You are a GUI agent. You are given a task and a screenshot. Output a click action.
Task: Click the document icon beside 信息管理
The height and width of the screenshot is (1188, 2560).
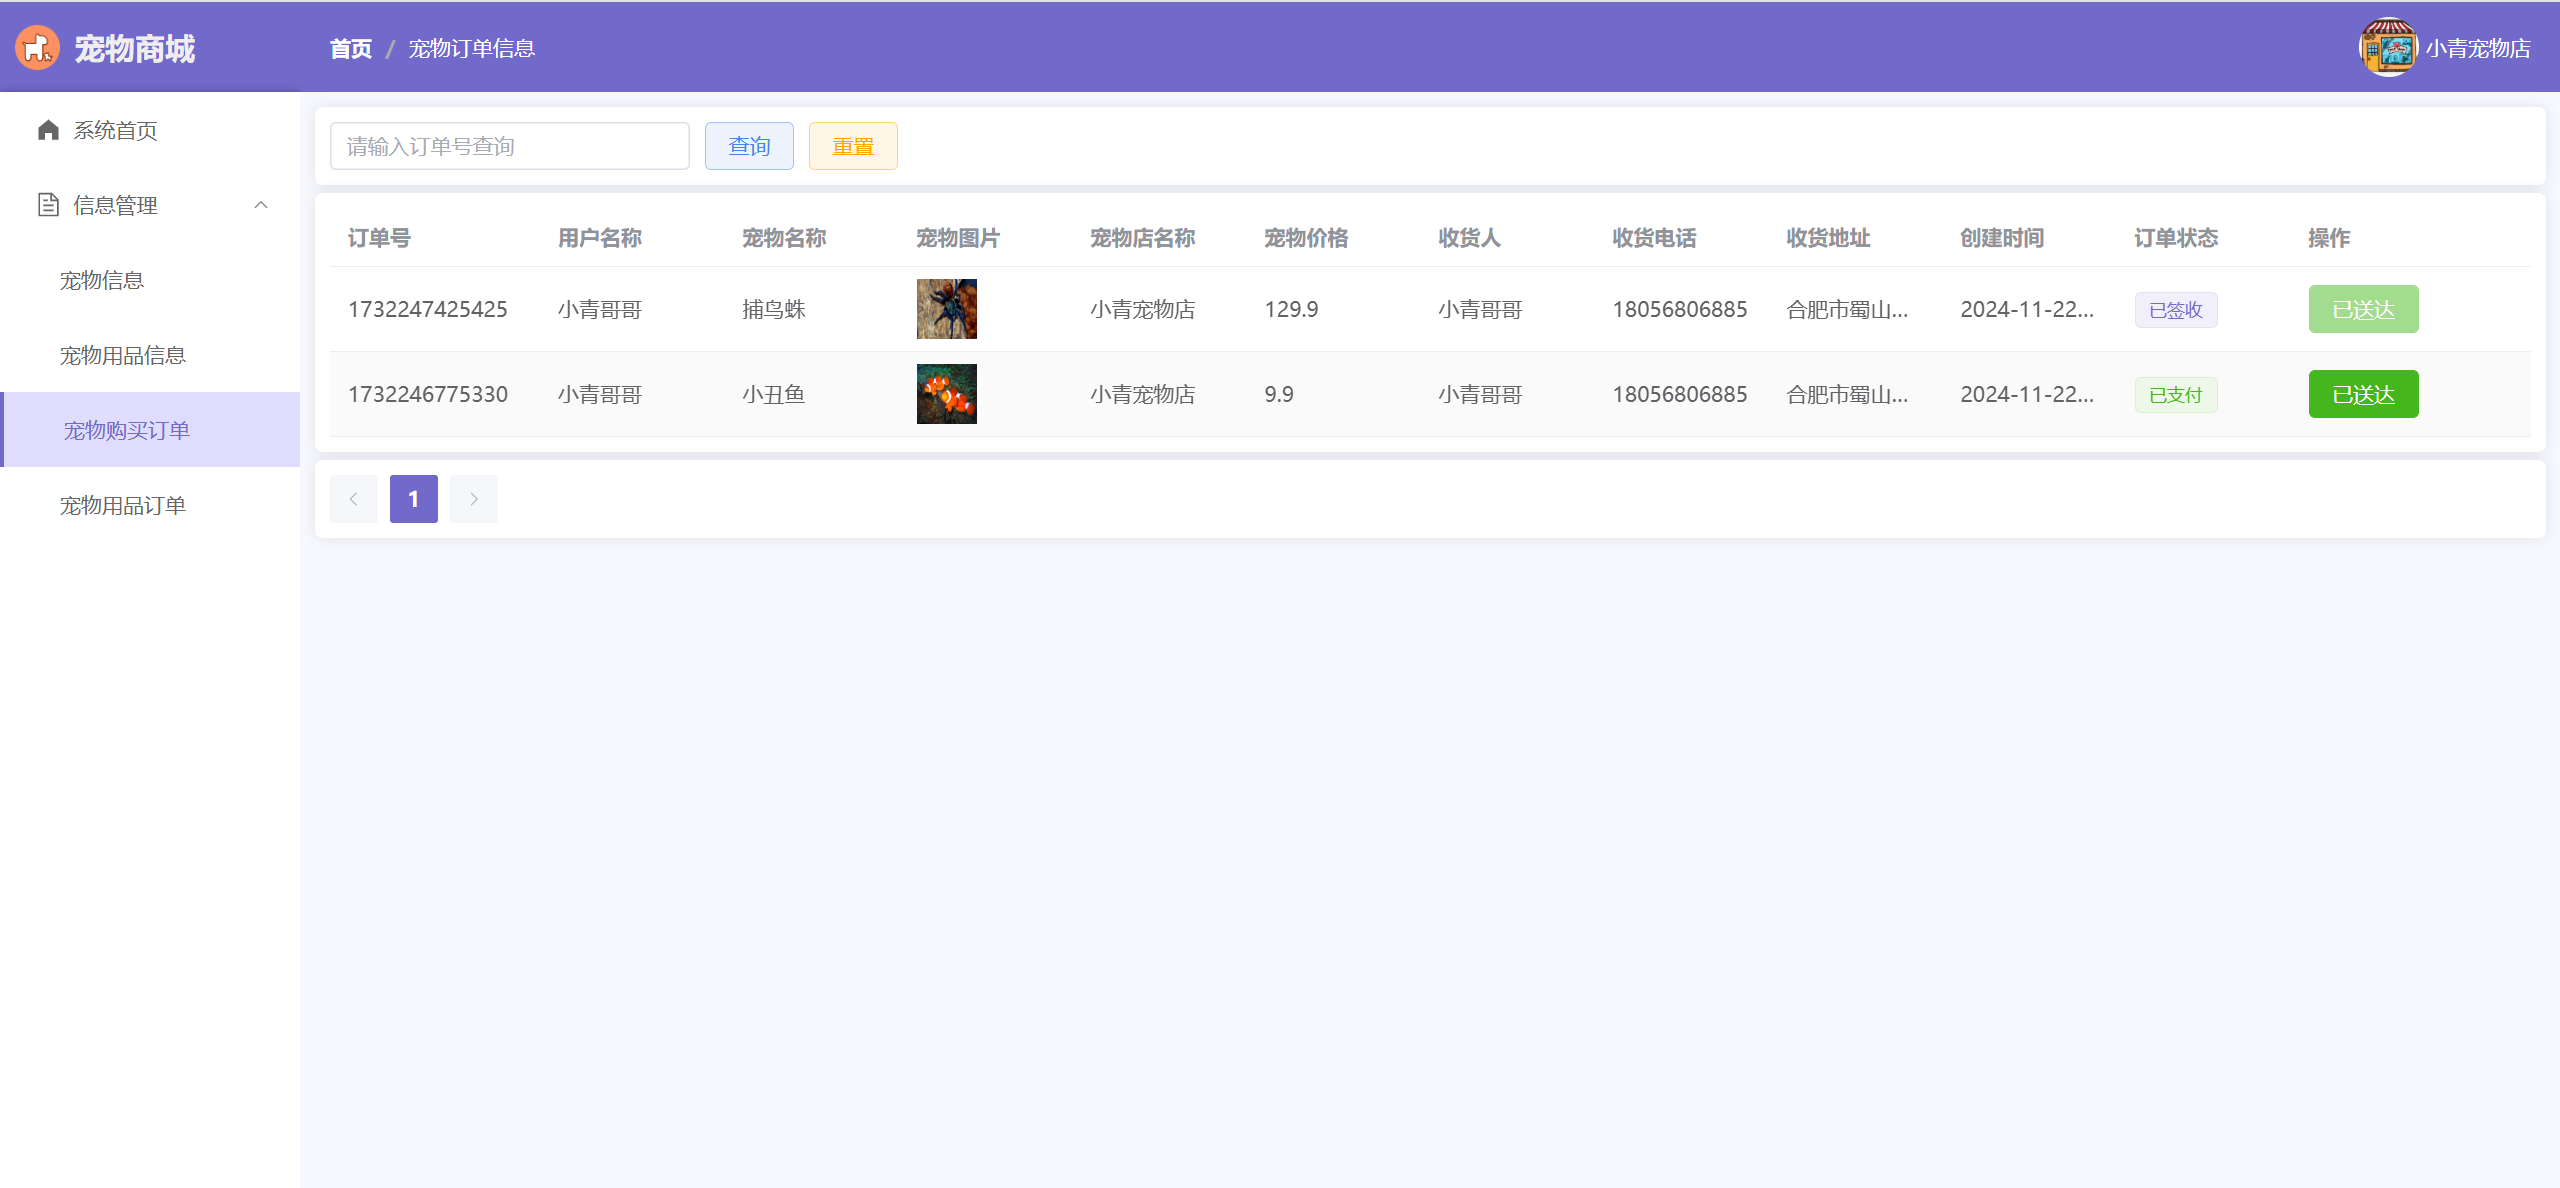[48, 205]
